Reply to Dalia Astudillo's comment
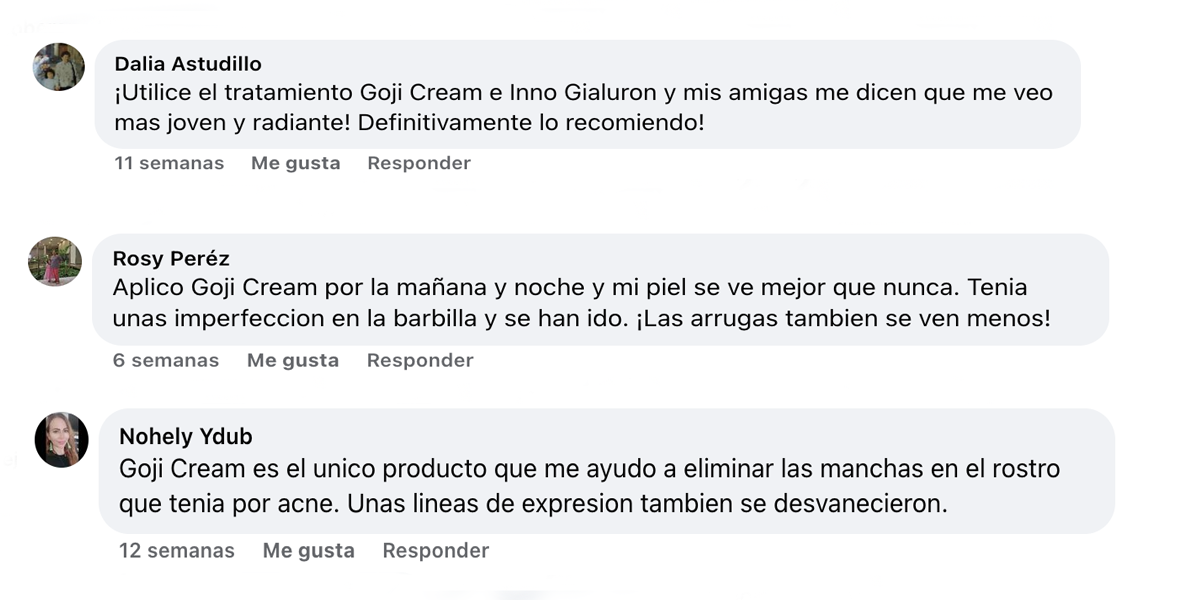The height and width of the screenshot is (600, 1200). [x=419, y=163]
